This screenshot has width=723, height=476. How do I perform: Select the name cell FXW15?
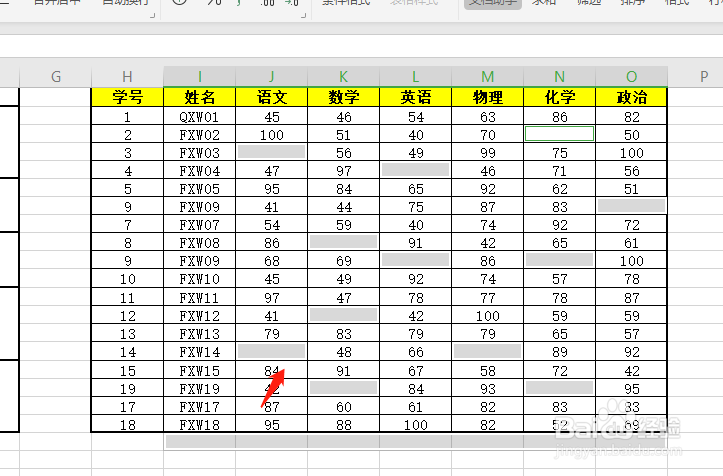point(200,370)
